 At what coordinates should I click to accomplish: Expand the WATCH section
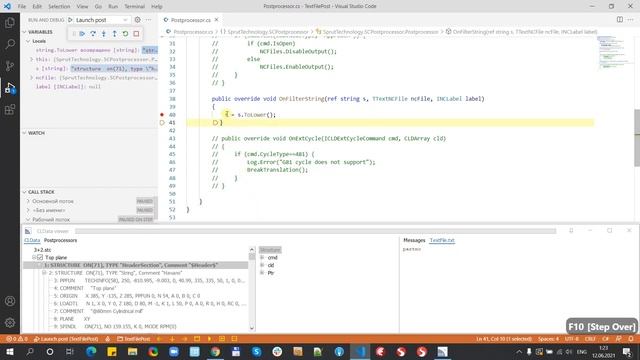coord(24,133)
